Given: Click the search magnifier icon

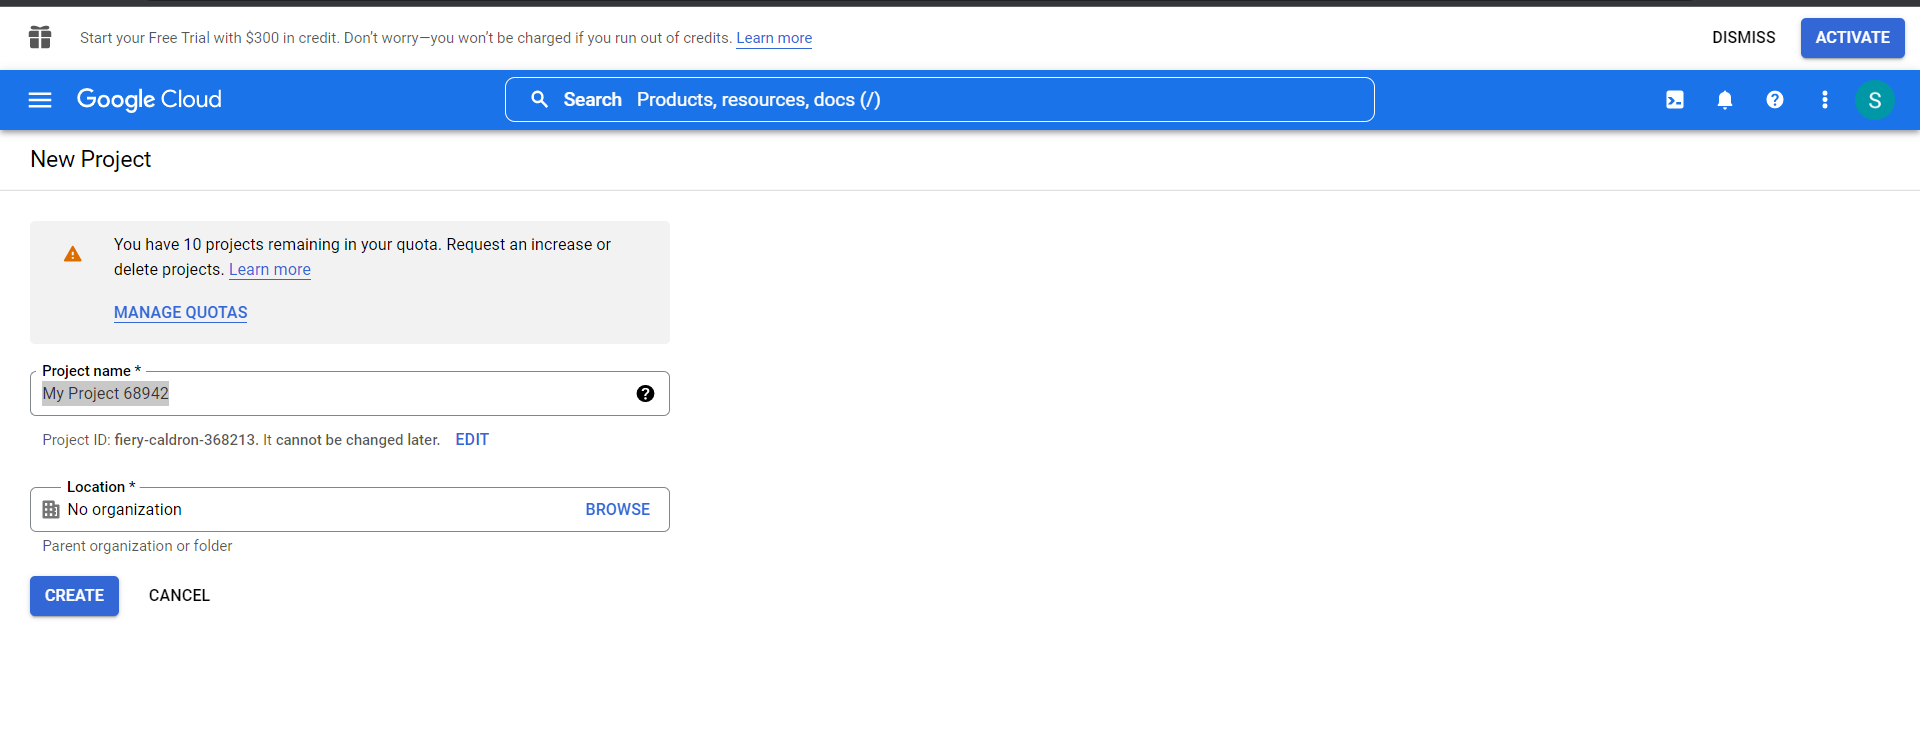Looking at the screenshot, I should tap(539, 100).
